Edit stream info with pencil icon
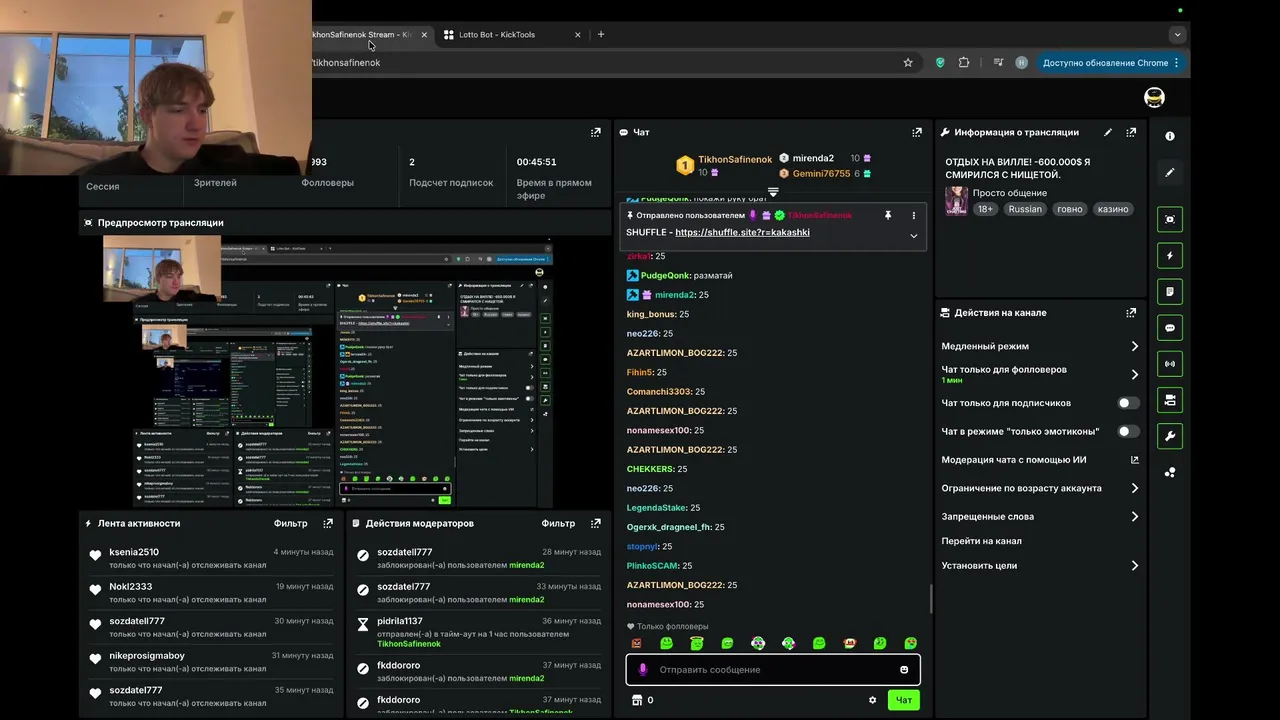 pos(1108,132)
